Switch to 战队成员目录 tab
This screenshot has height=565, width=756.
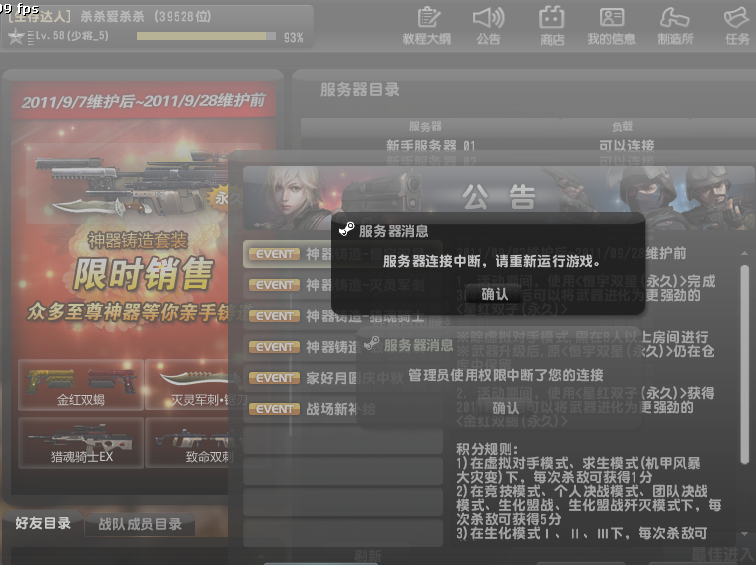(x=140, y=524)
